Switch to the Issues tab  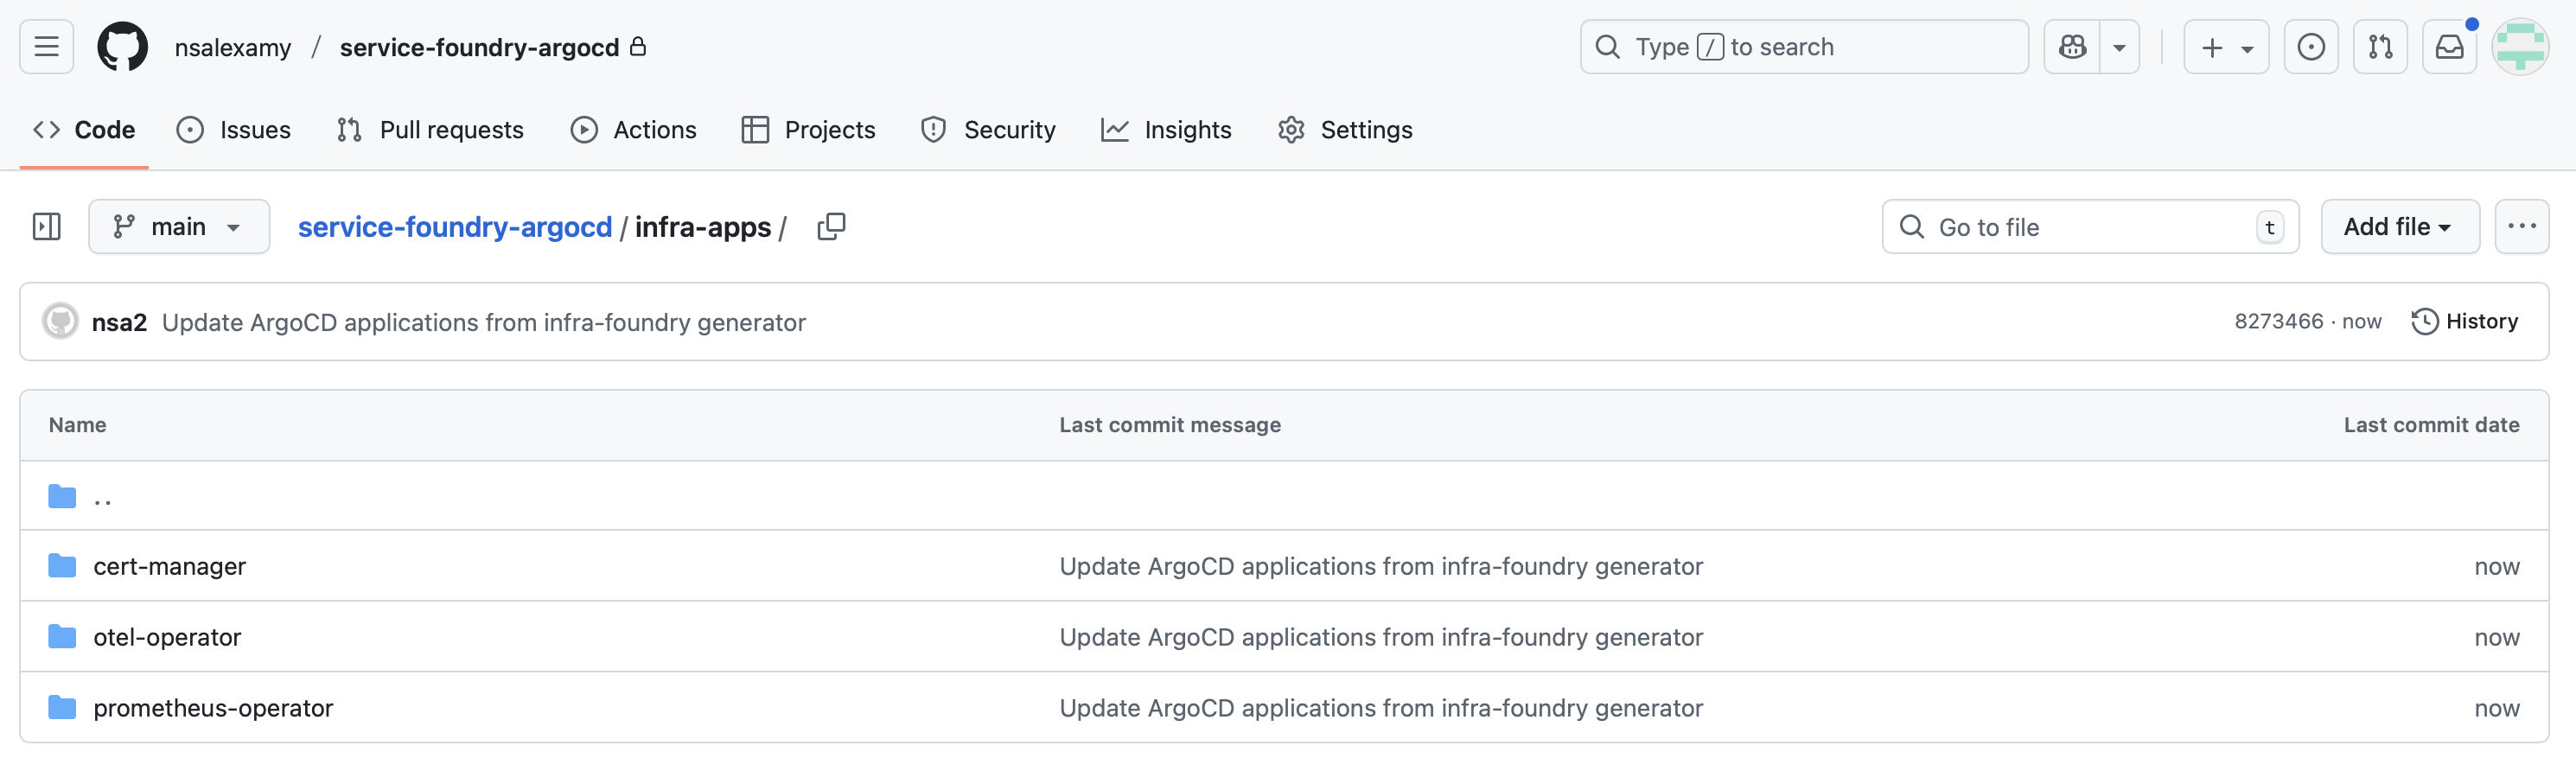click(x=234, y=130)
